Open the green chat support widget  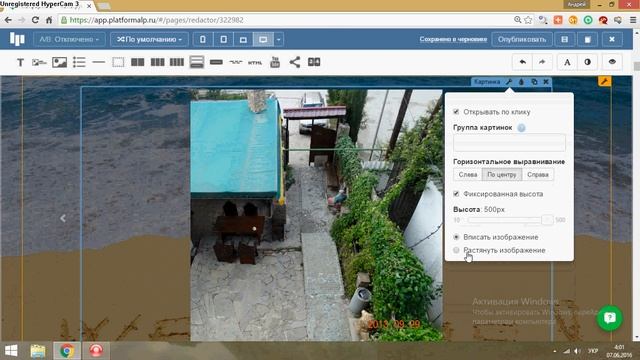609,318
